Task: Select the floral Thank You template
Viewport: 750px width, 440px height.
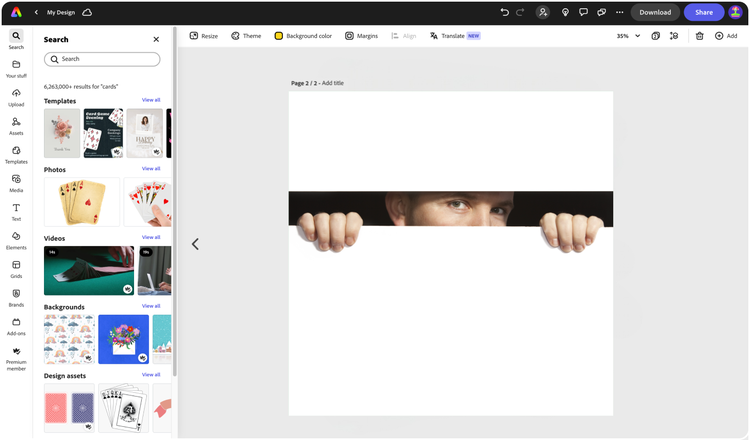Action: pyautogui.click(x=62, y=133)
